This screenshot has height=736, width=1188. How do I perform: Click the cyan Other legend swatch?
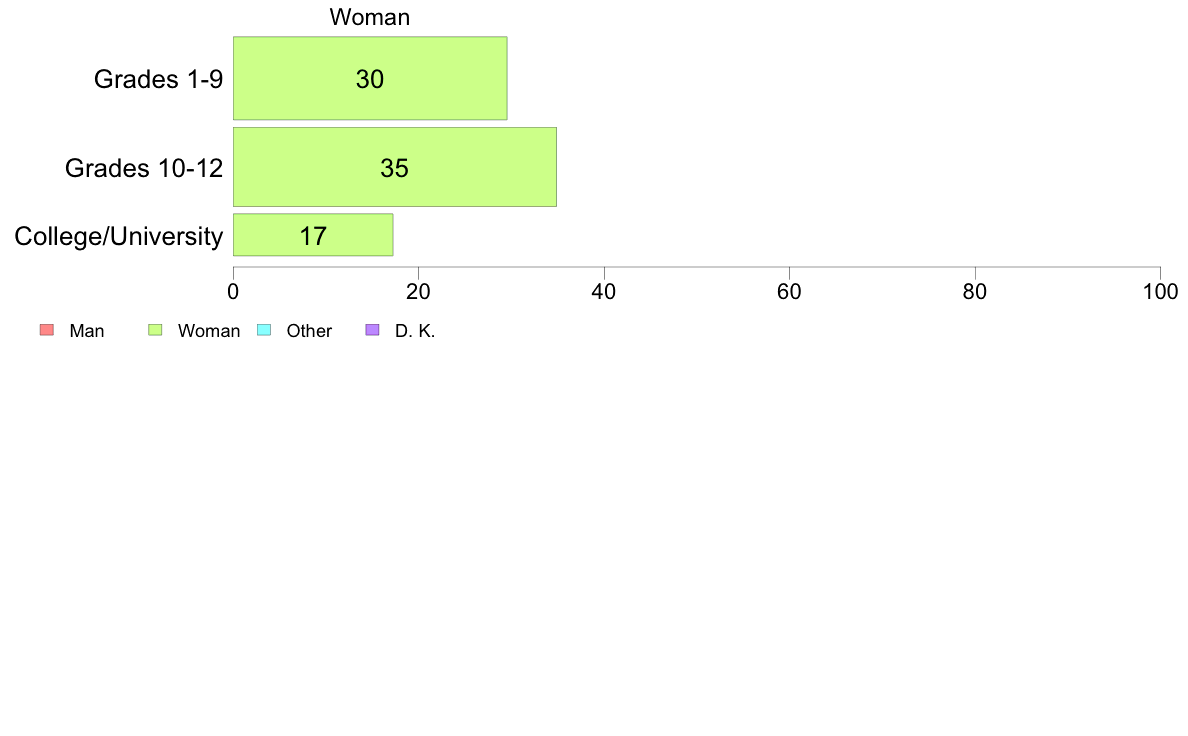[264, 330]
